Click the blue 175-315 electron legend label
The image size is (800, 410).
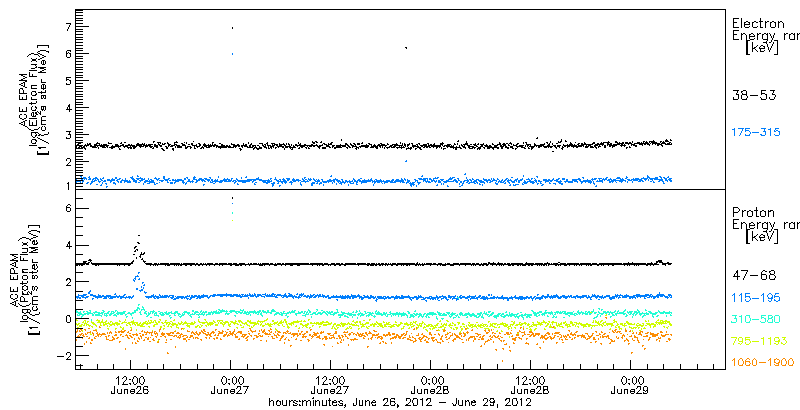[756, 133]
